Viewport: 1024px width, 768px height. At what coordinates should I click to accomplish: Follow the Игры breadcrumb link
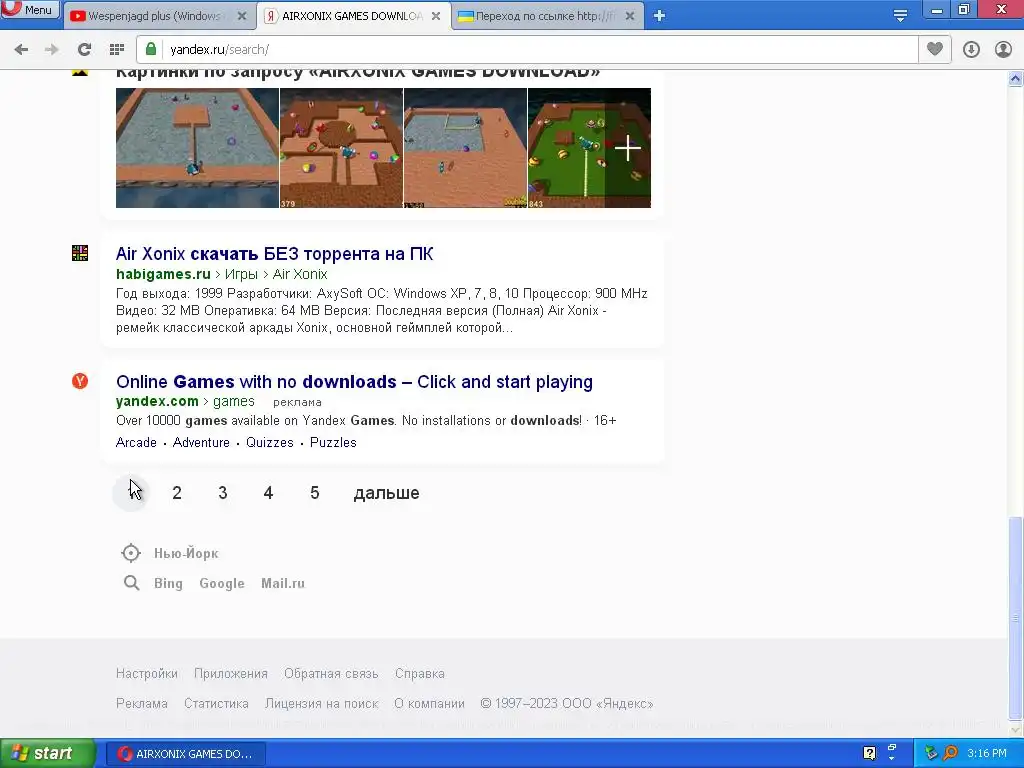(x=241, y=274)
